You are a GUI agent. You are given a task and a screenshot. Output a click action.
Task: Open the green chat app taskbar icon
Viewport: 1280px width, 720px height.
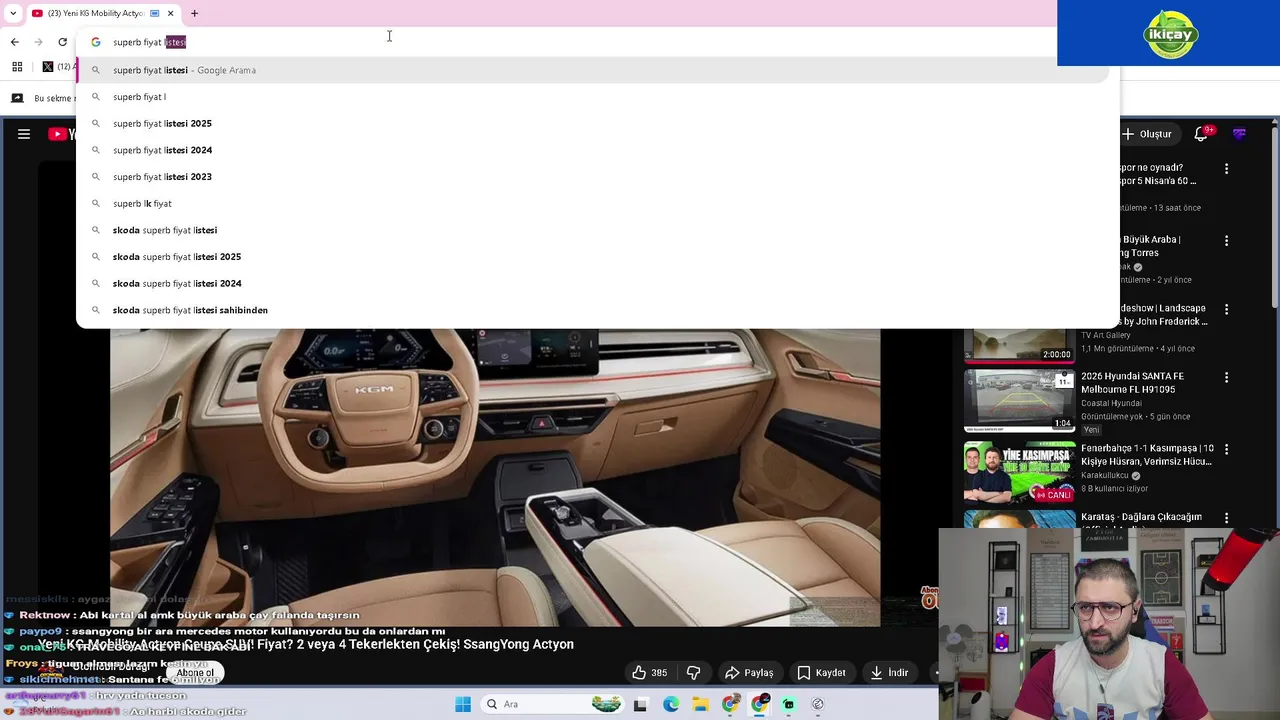click(x=789, y=704)
